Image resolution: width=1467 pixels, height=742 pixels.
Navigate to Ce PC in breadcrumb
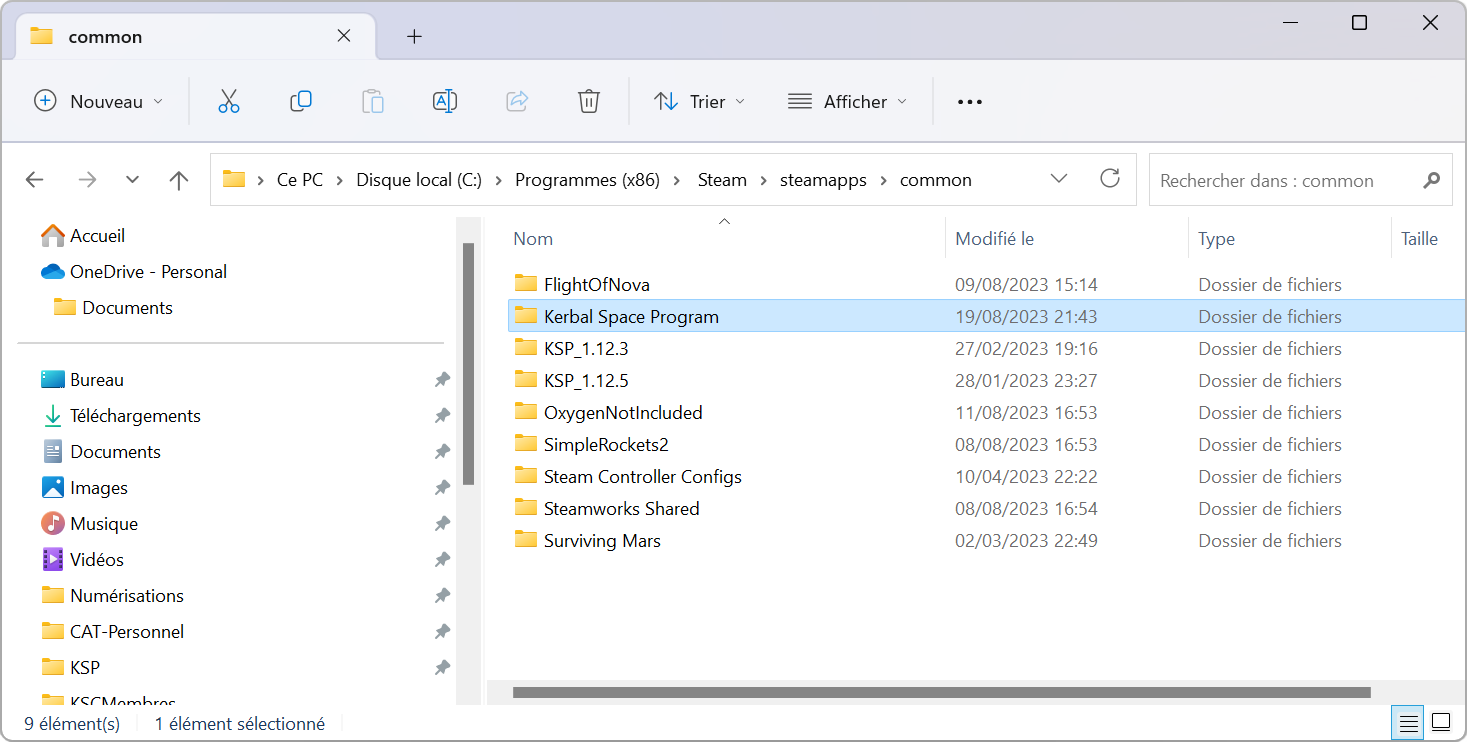click(x=300, y=180)
